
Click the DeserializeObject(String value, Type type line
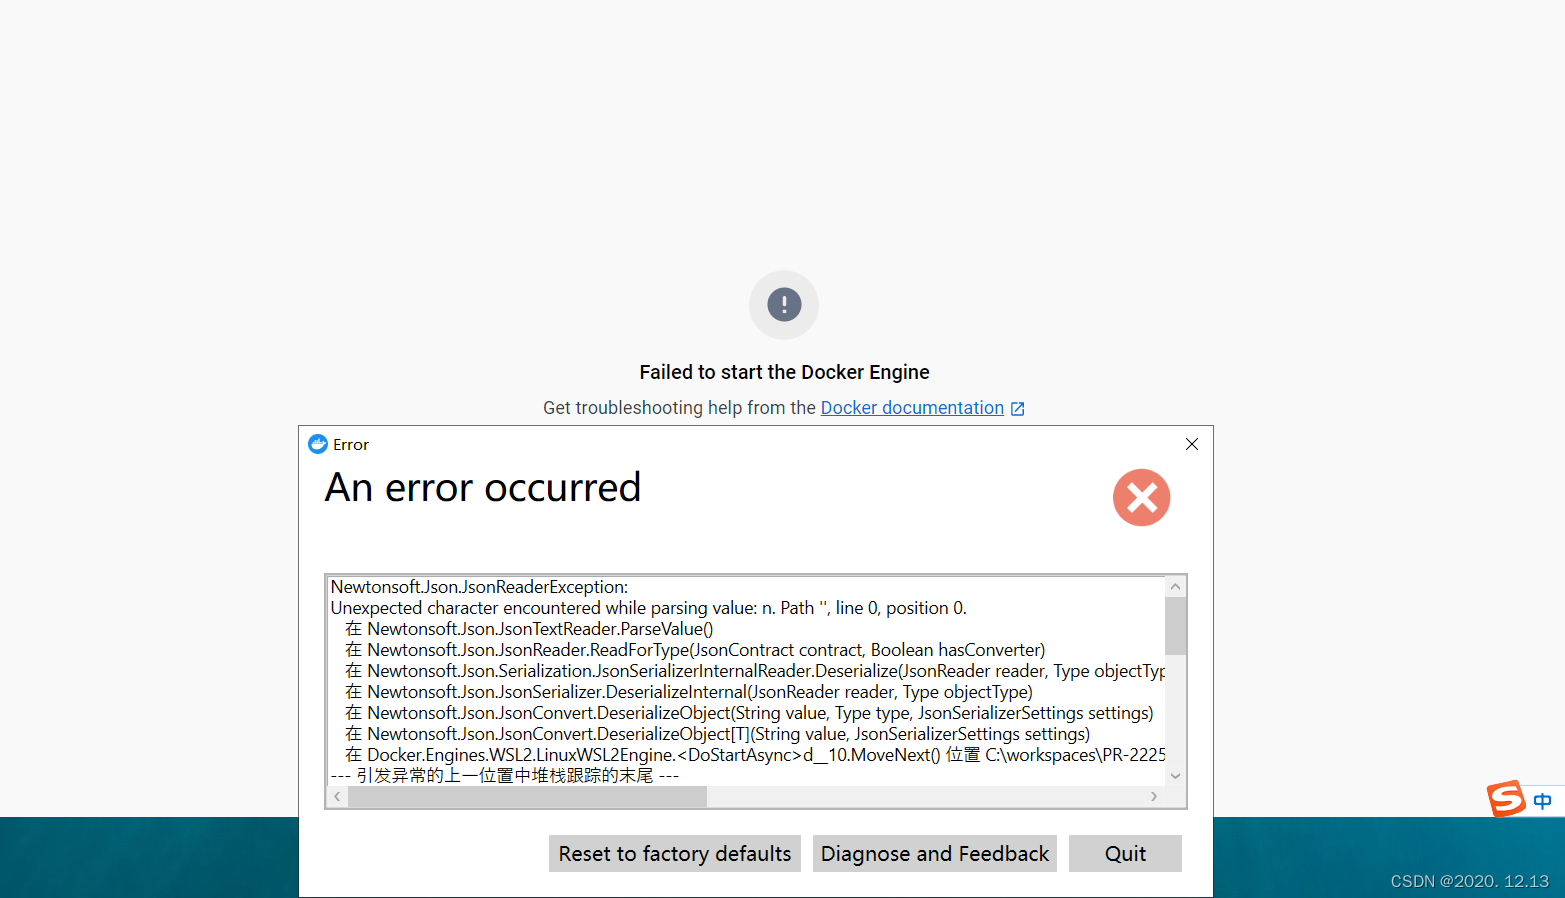[749, 713]
